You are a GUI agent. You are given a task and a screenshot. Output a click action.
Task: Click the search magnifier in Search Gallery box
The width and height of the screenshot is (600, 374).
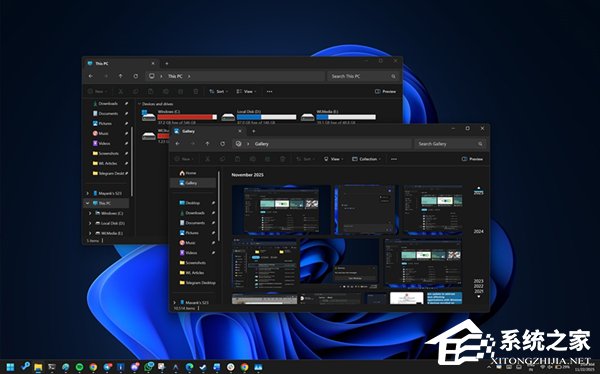[x=480, y=144]
